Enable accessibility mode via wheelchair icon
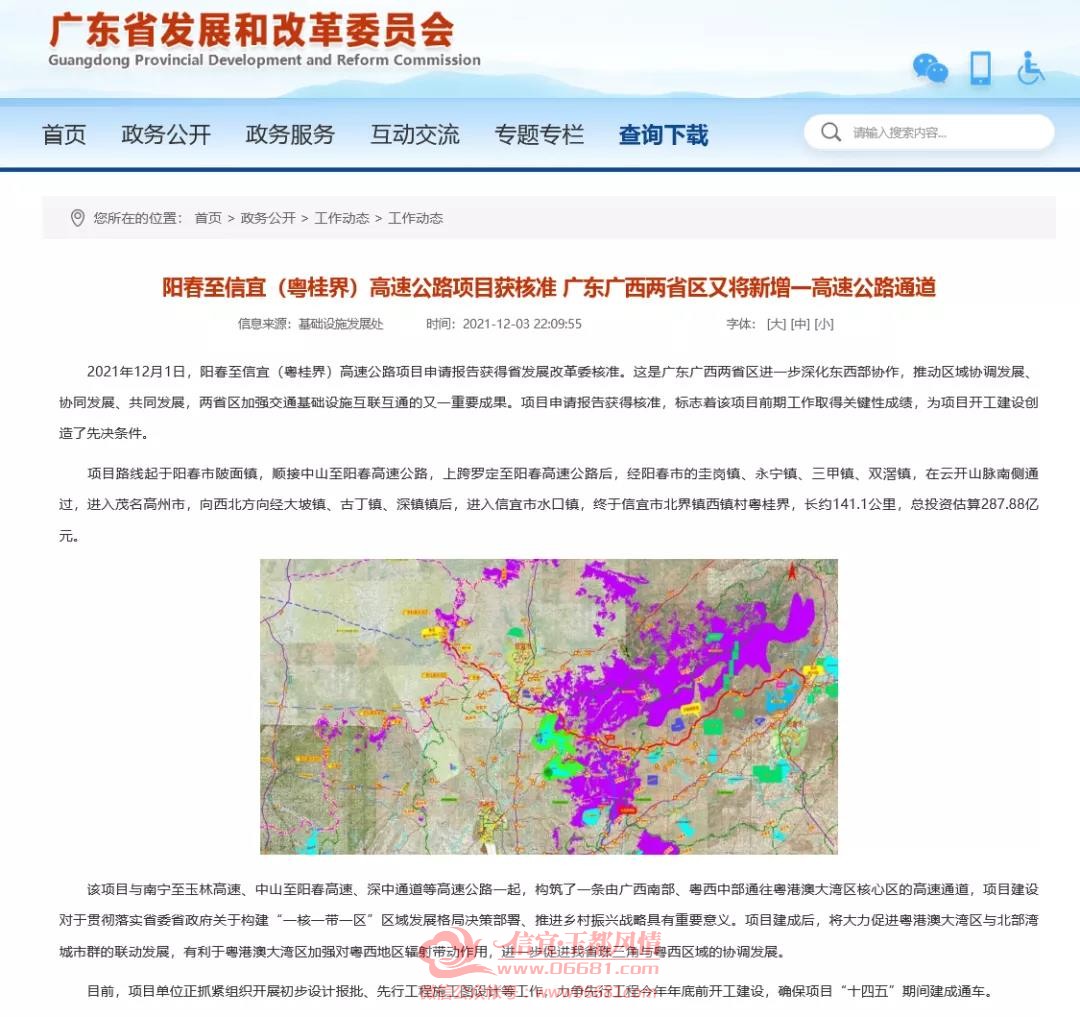Viewport: 1080px width, 1017px height. click(1030, 68)
